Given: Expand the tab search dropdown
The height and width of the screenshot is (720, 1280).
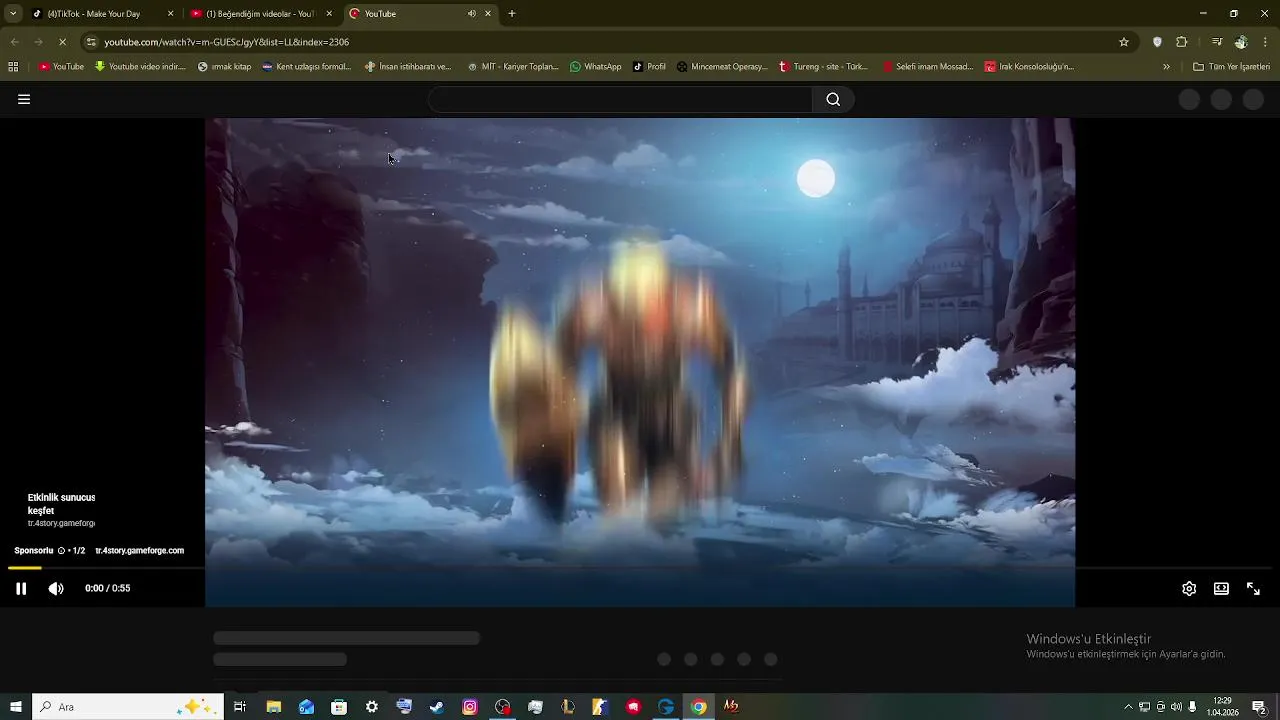Looking at the screenshot, I should (12, 14).
